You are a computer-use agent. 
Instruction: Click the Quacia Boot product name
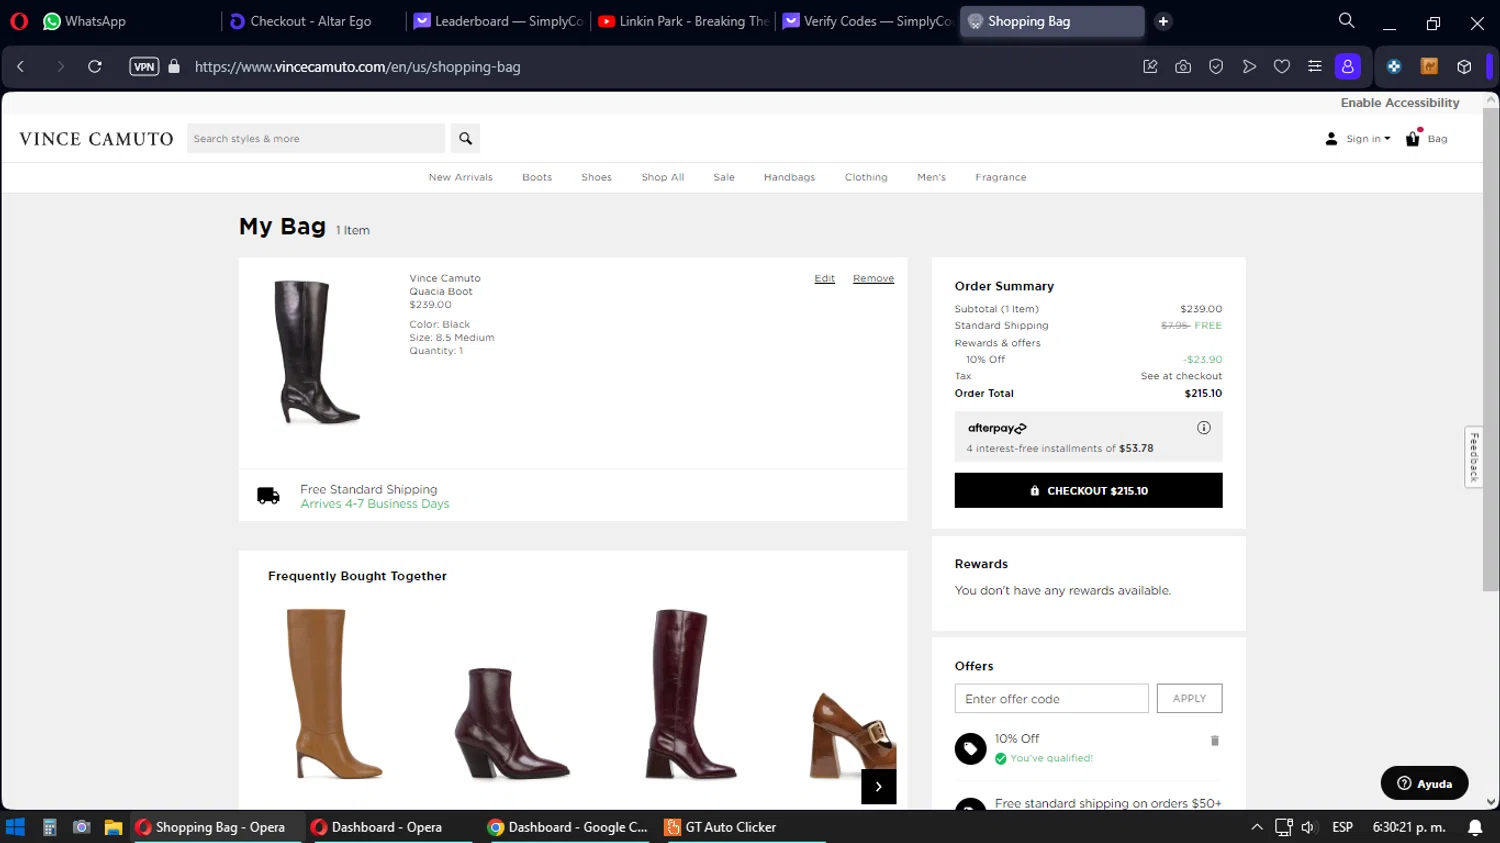coord(441,292)
